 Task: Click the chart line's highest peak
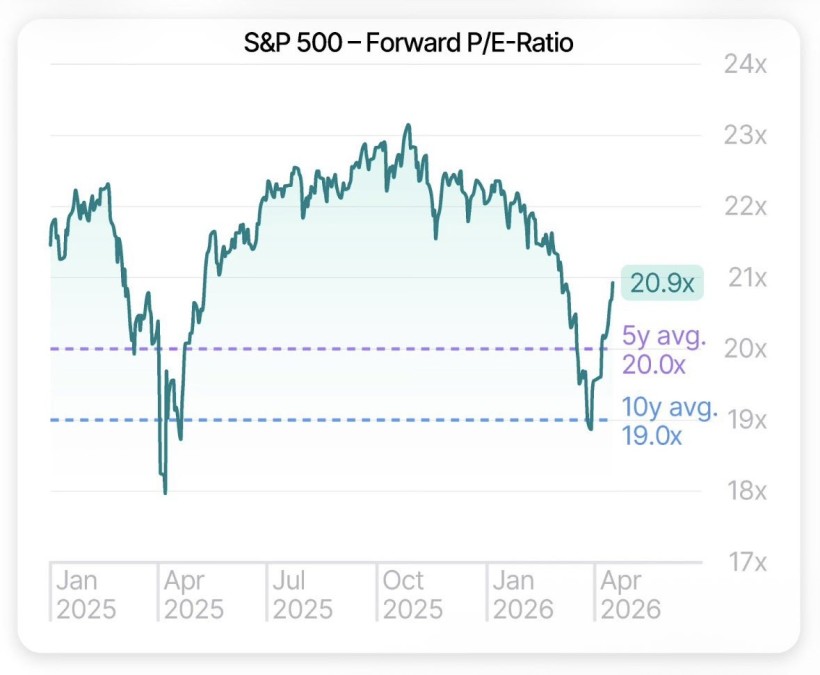(407, 126)
